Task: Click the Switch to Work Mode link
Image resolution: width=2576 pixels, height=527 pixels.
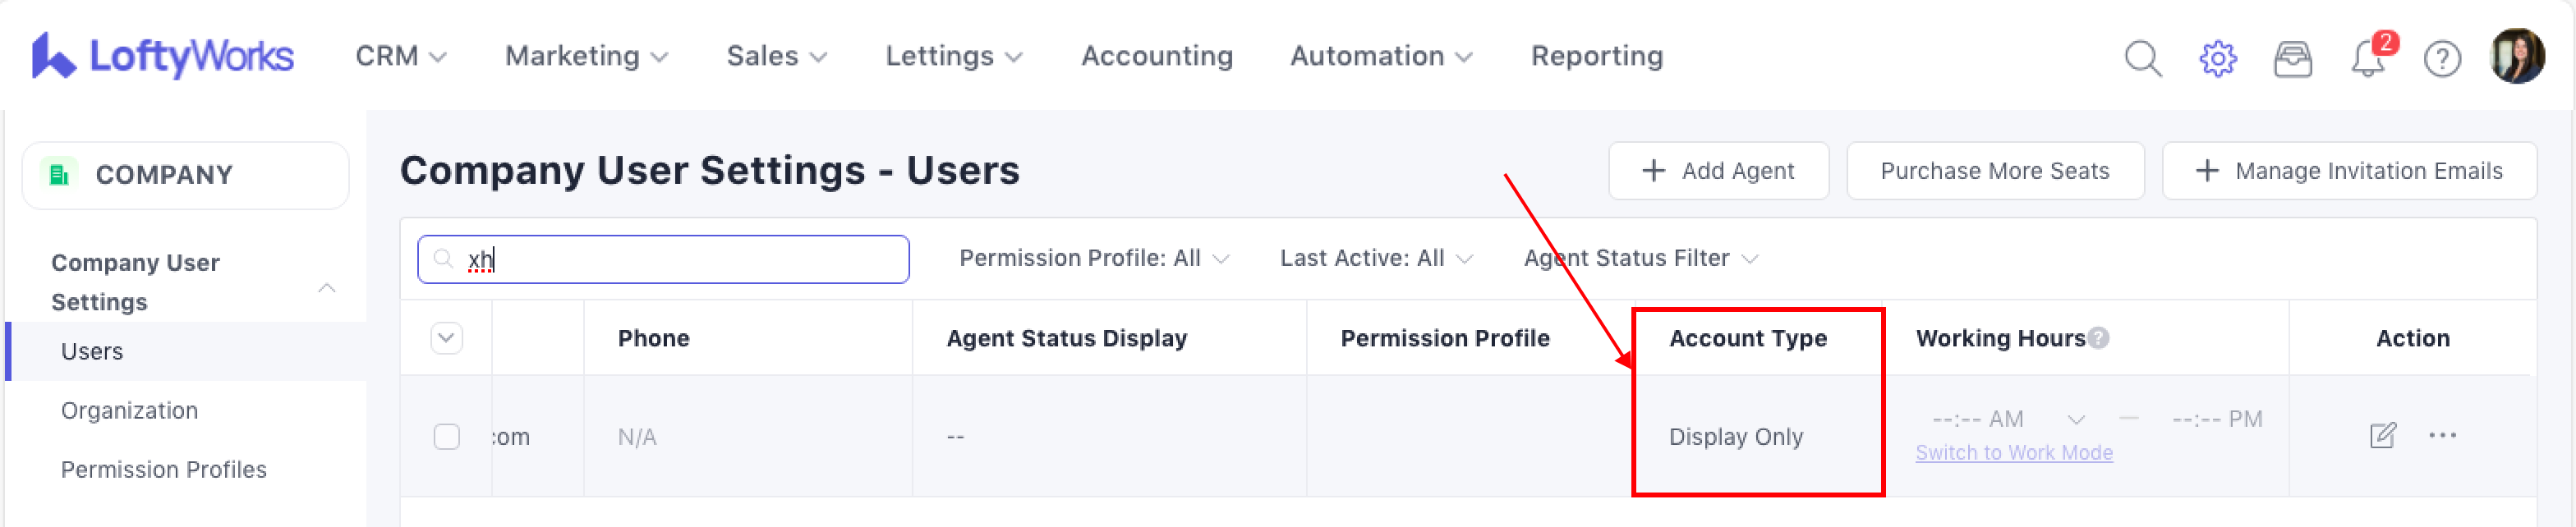Action: [2013, 453]
